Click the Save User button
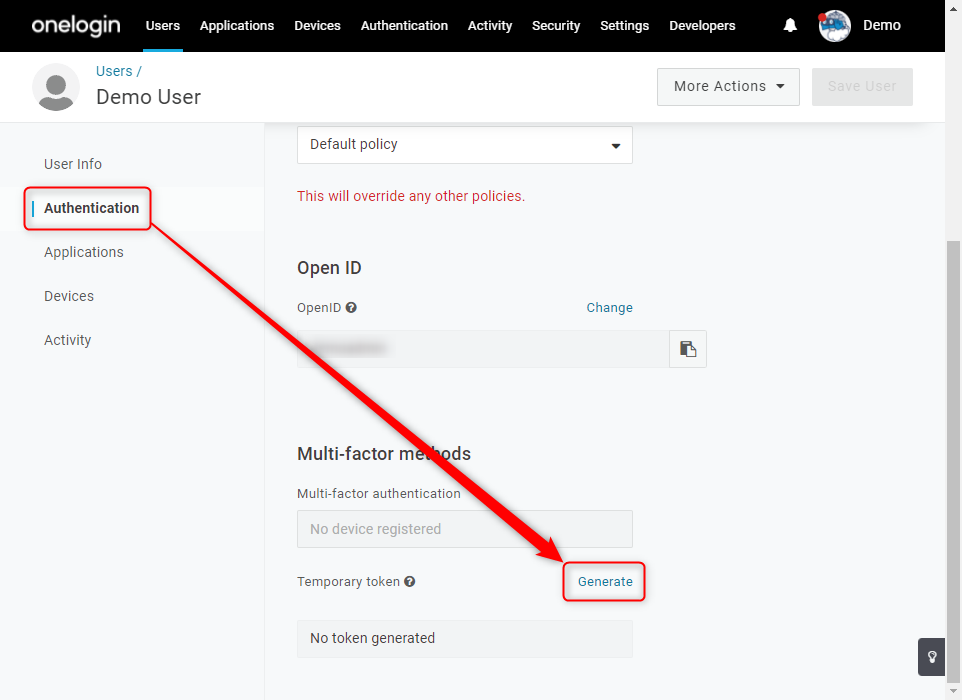This screenshot has height=700, width=962. [862, 87]
